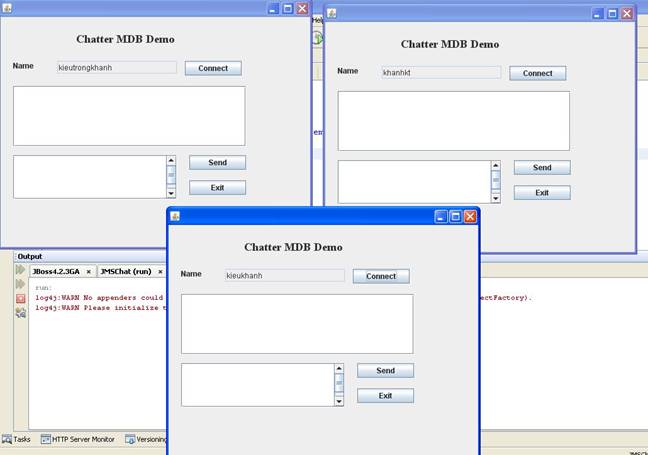Click the scrollbar thumb in khanhkt message box

(x=496, y=180)
